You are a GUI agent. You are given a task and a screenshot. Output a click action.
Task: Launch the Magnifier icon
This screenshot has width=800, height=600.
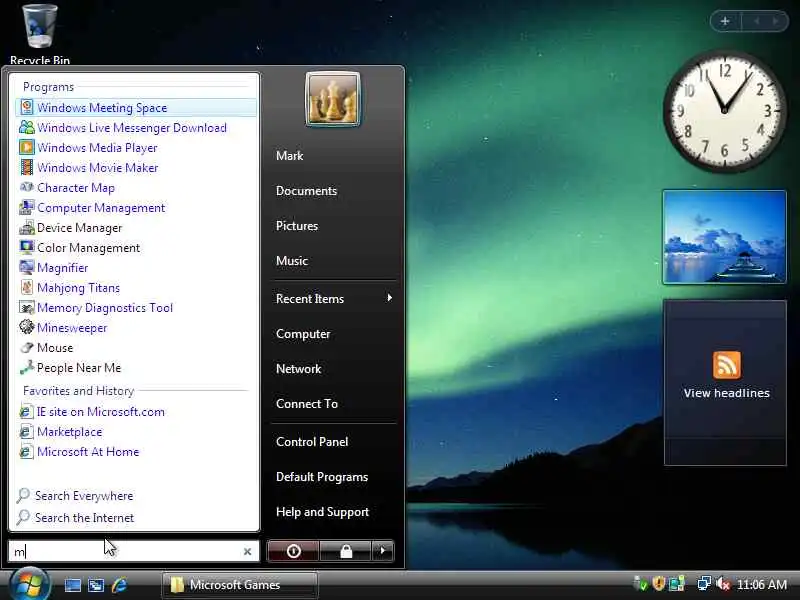[27, 267]
